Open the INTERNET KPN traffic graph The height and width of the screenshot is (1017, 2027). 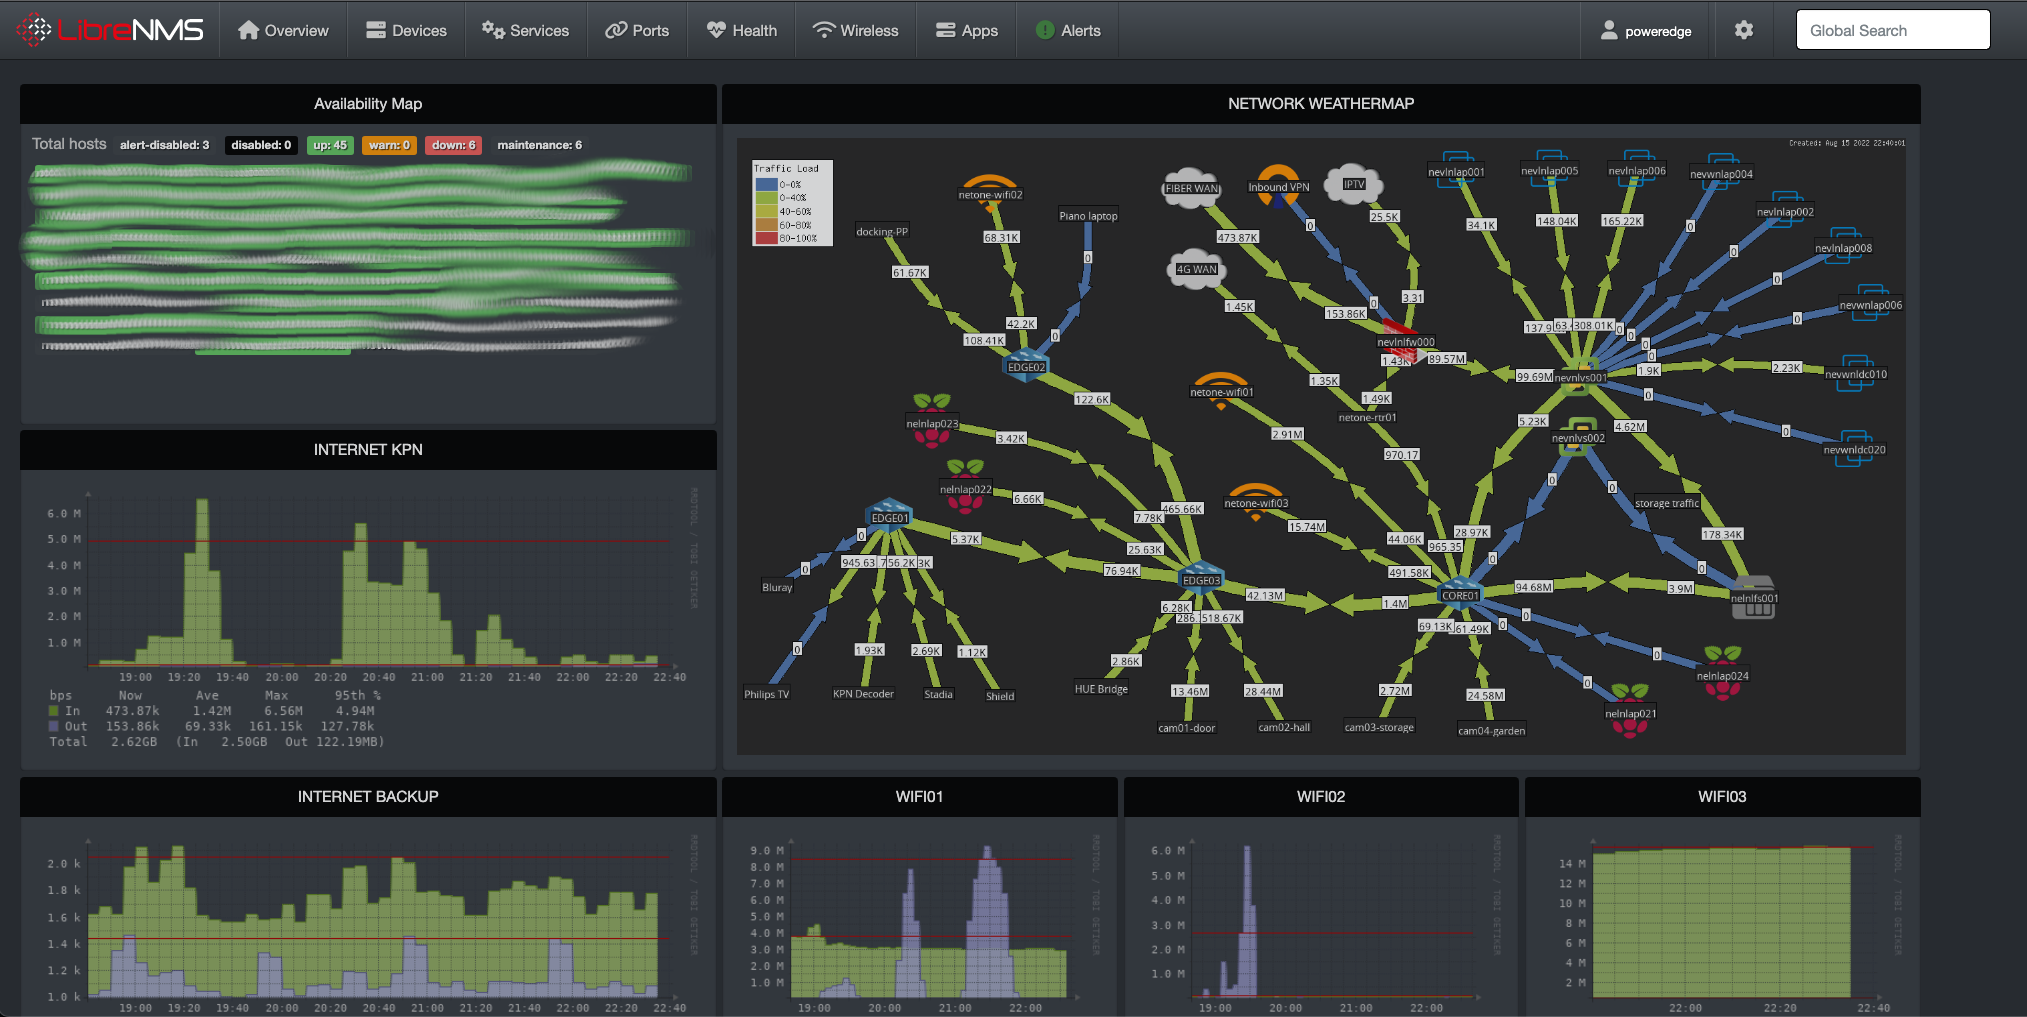click(368, 618)
